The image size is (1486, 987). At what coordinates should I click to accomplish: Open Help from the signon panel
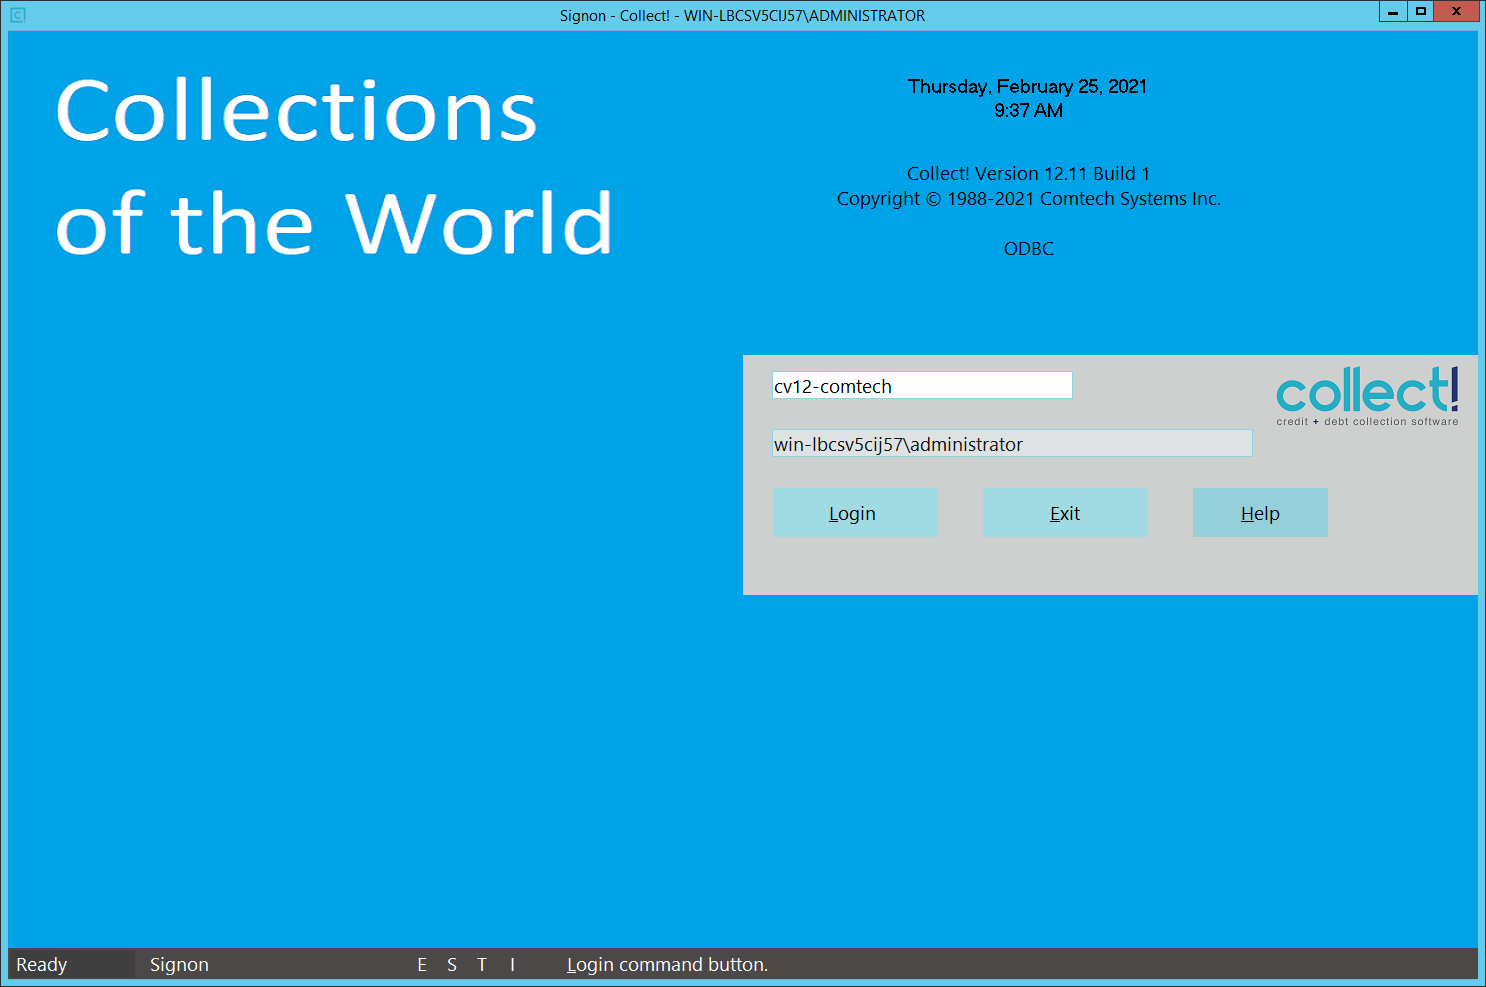pyautogui.click(x=1260, y=513)
